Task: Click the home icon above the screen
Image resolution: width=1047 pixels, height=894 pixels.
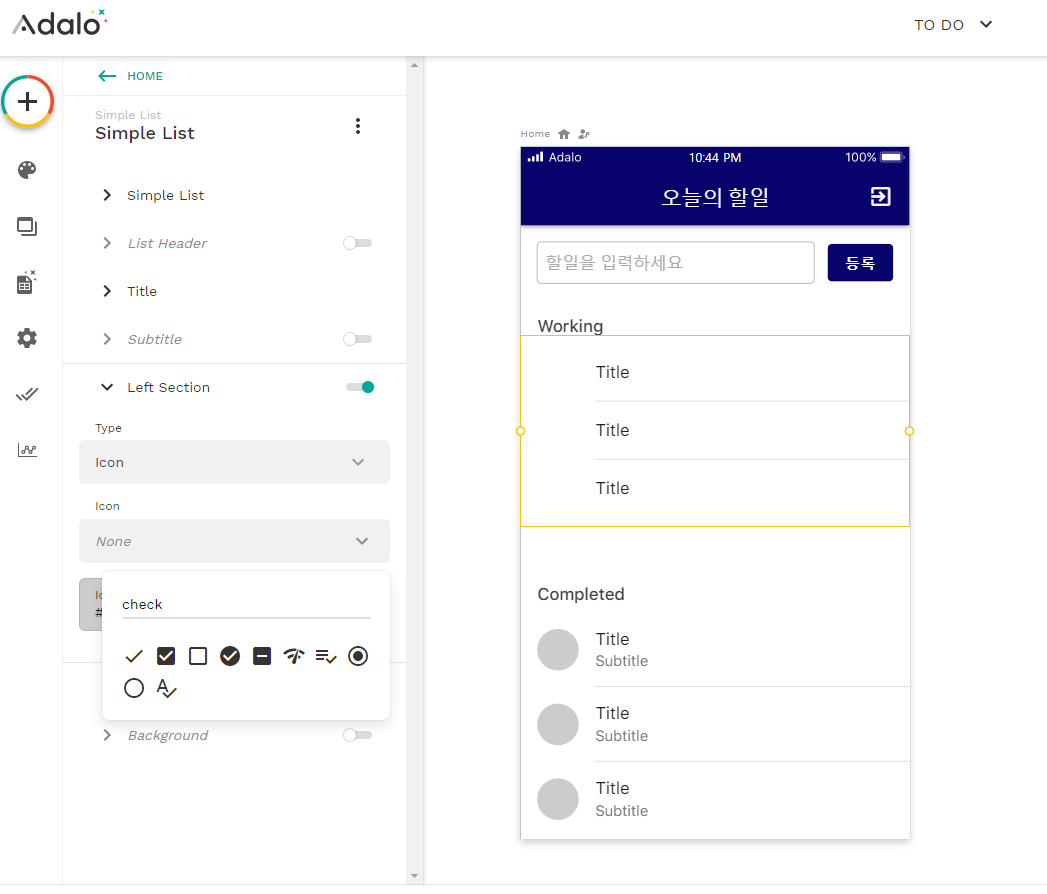Action: [x=564, y=134]
